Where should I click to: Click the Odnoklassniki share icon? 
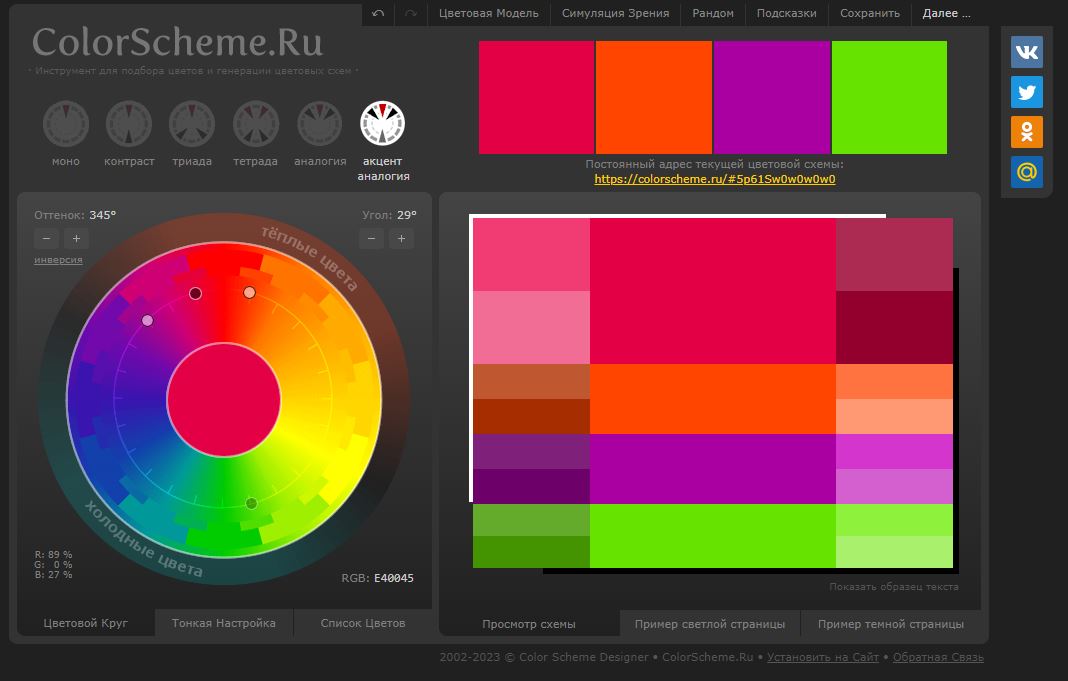1026,131
